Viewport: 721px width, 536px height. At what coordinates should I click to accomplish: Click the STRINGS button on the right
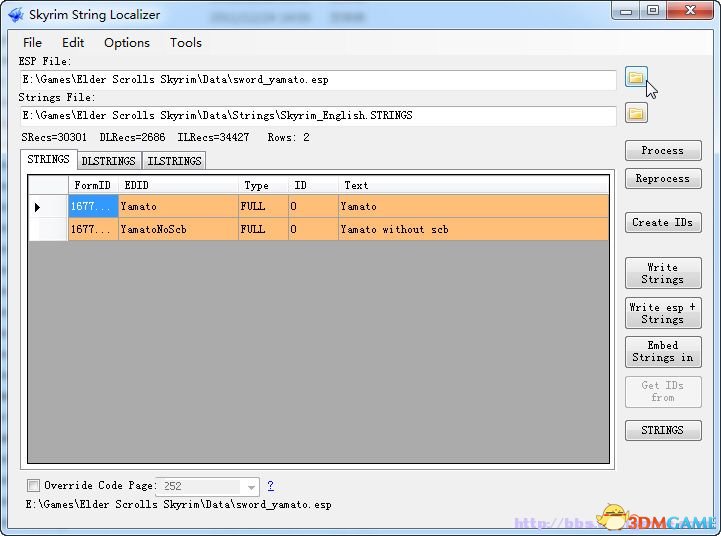click(x=663, y=430)
